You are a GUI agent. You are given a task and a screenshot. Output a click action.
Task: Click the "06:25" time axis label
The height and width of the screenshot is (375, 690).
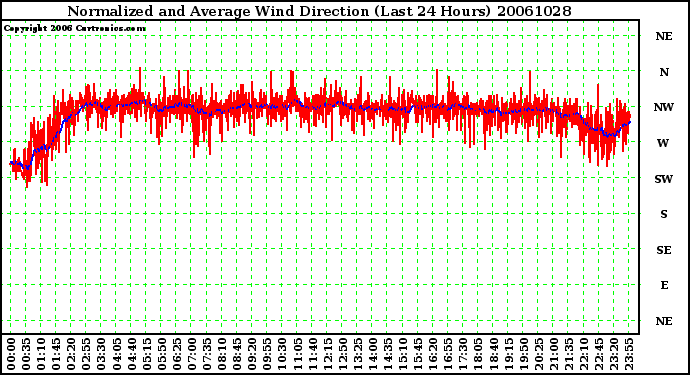click(x=177, y=354)
